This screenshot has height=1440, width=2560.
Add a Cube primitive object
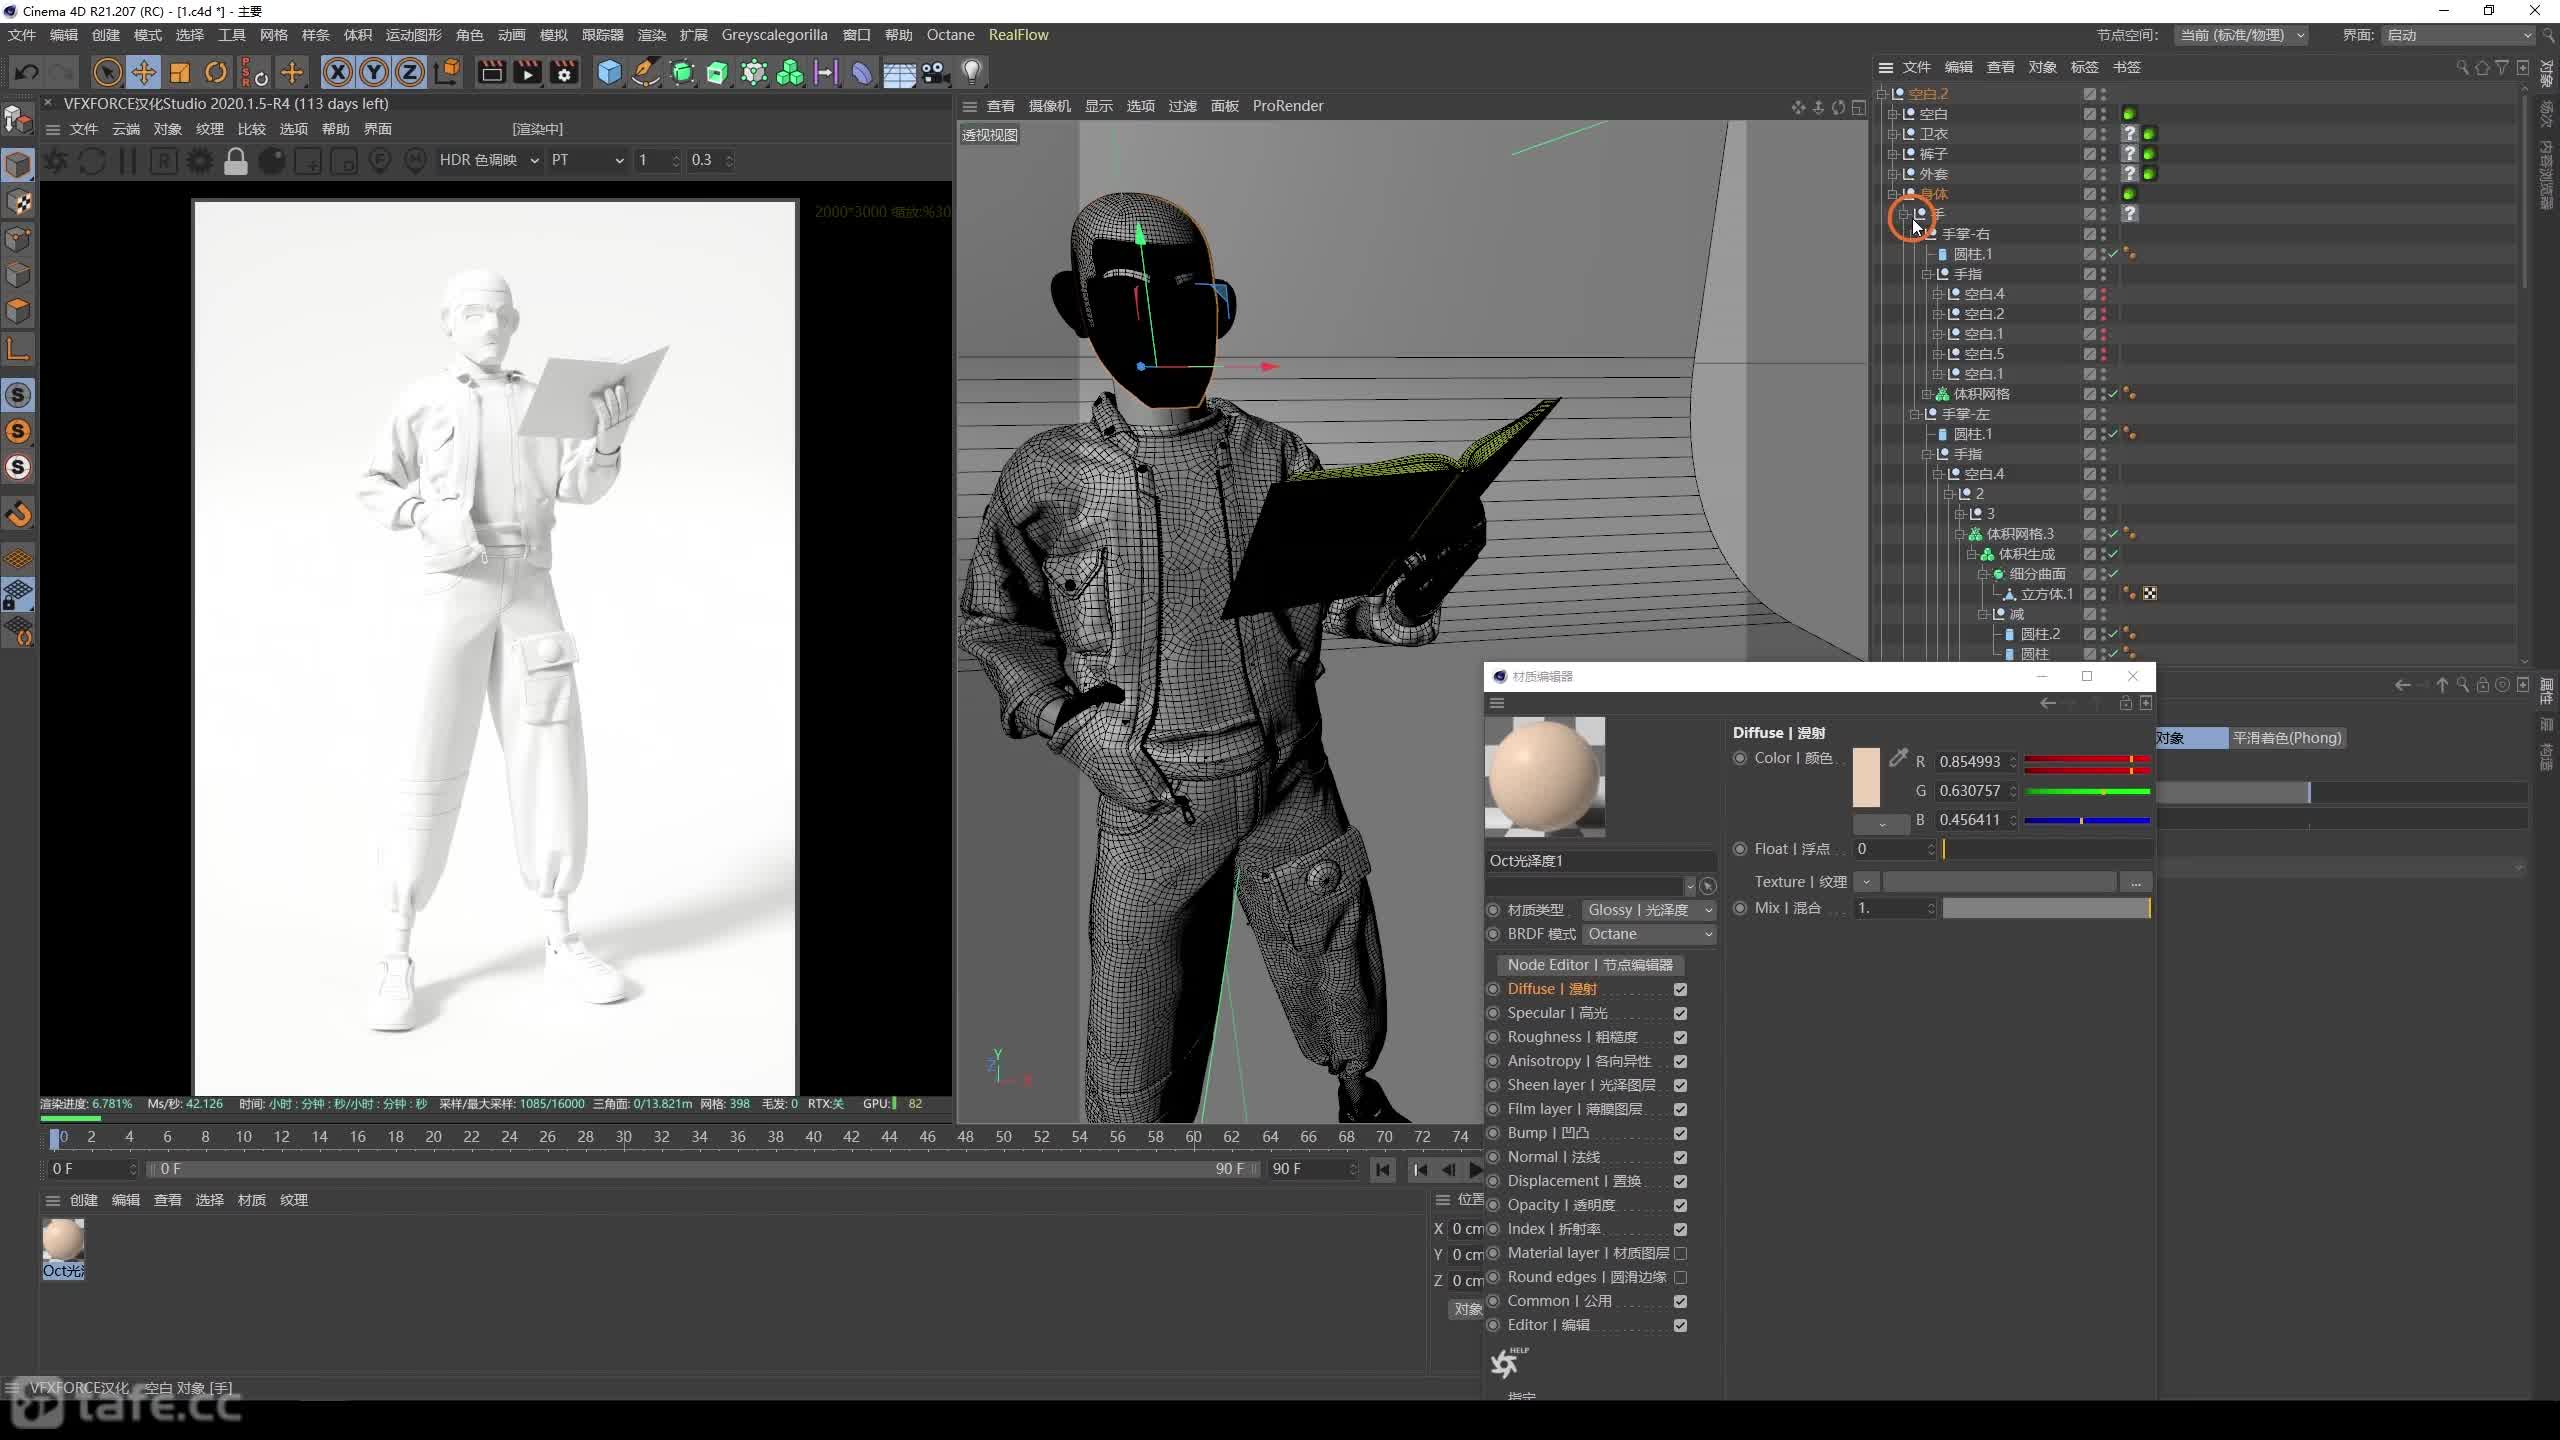coord(609,72)
